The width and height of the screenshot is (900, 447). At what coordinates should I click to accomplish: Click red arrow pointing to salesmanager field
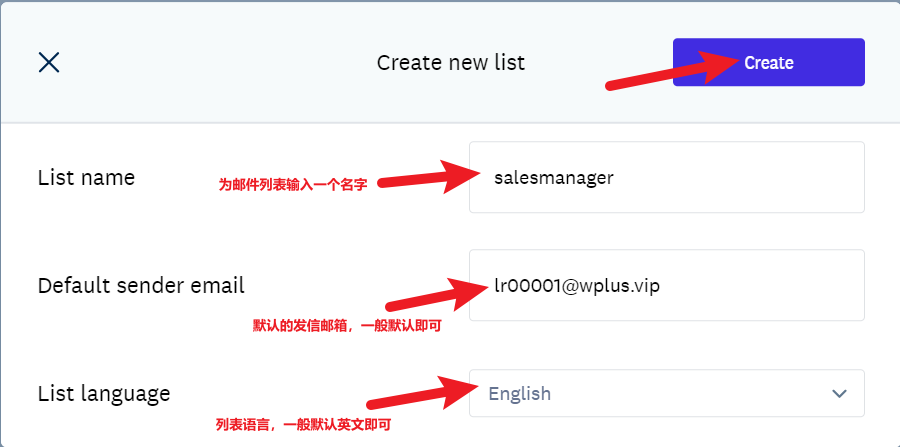[429, 177]
